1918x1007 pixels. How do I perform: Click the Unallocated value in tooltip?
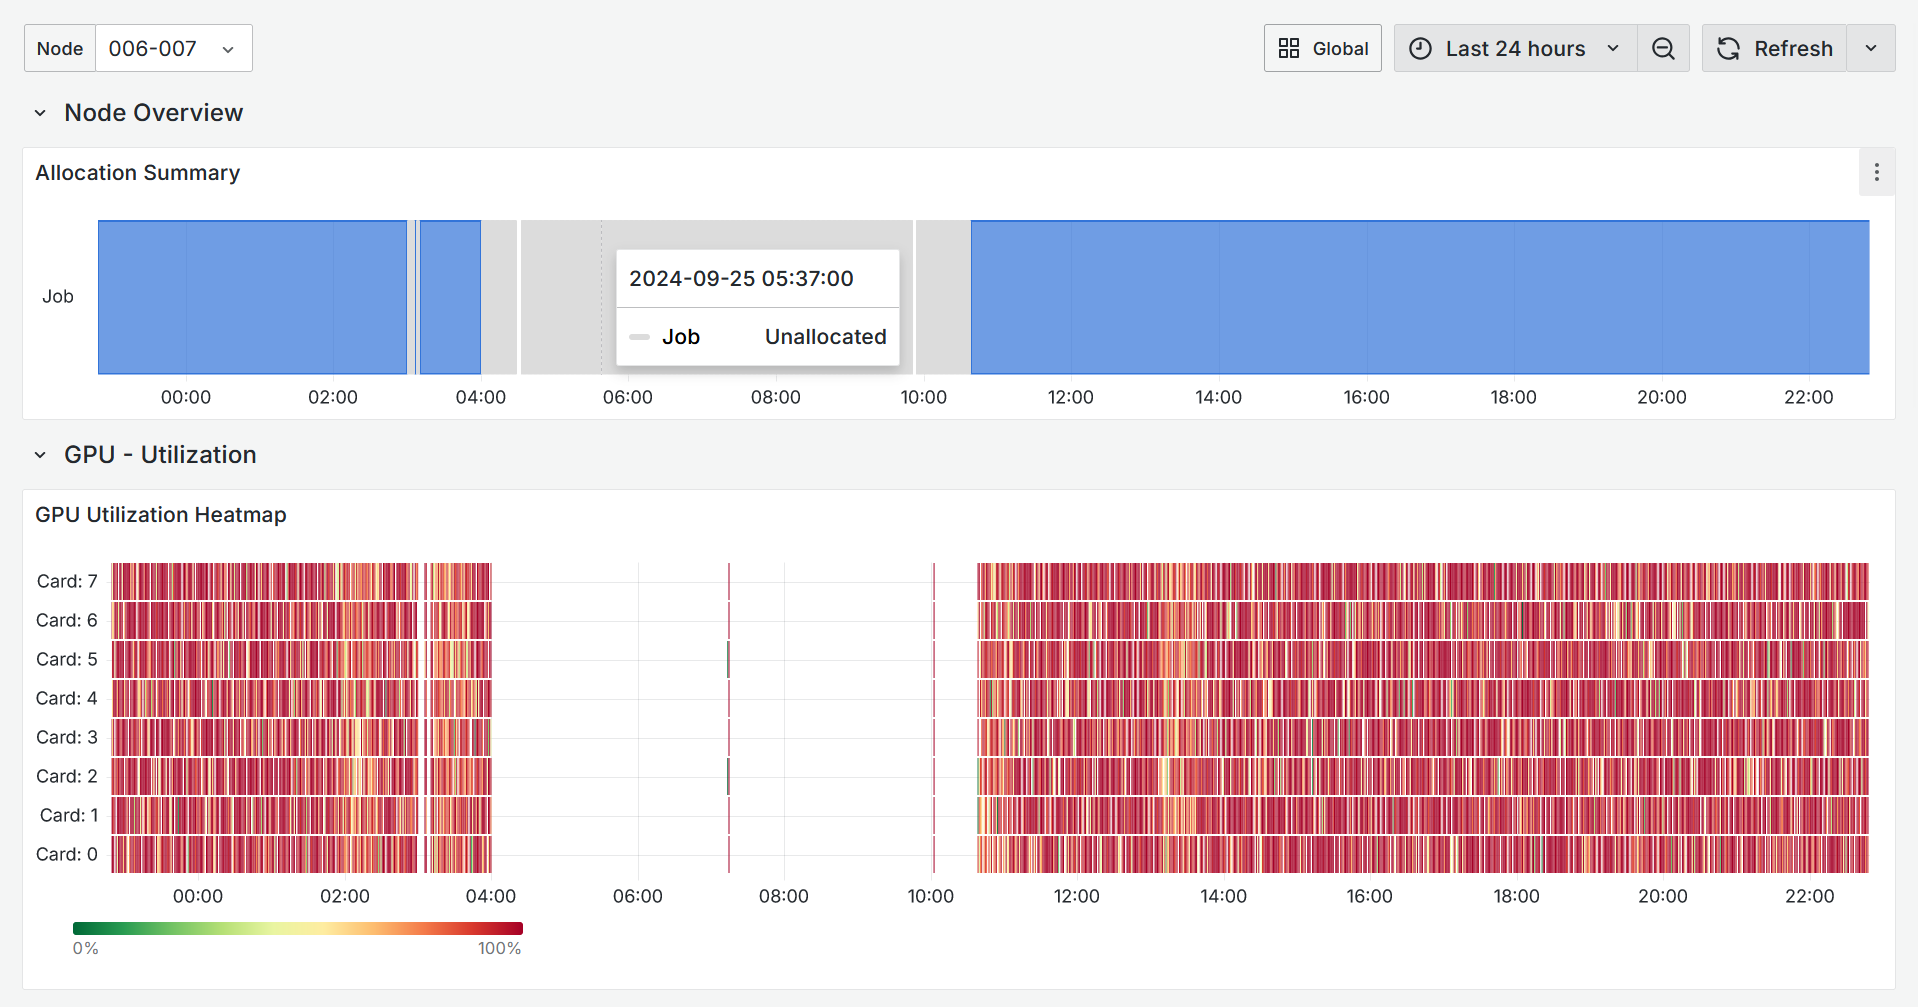tap(825, 337)
